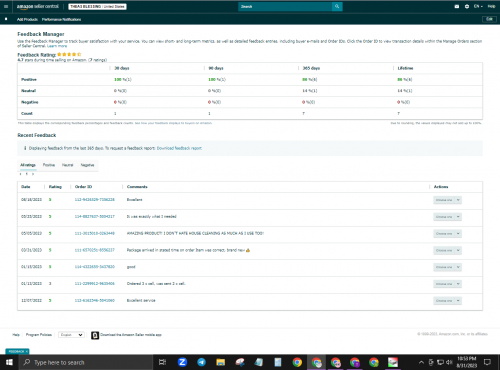The height and width of the screenshot is (370, 500).
Task: Open the Help link in header
Action: [x=491, y=6]
